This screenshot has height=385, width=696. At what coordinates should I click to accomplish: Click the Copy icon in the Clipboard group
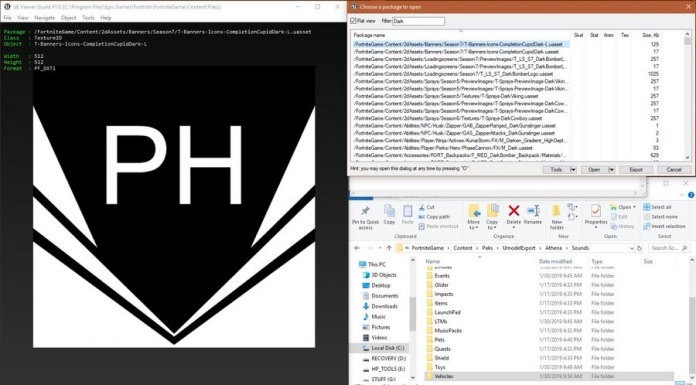(x=389, y=211)
